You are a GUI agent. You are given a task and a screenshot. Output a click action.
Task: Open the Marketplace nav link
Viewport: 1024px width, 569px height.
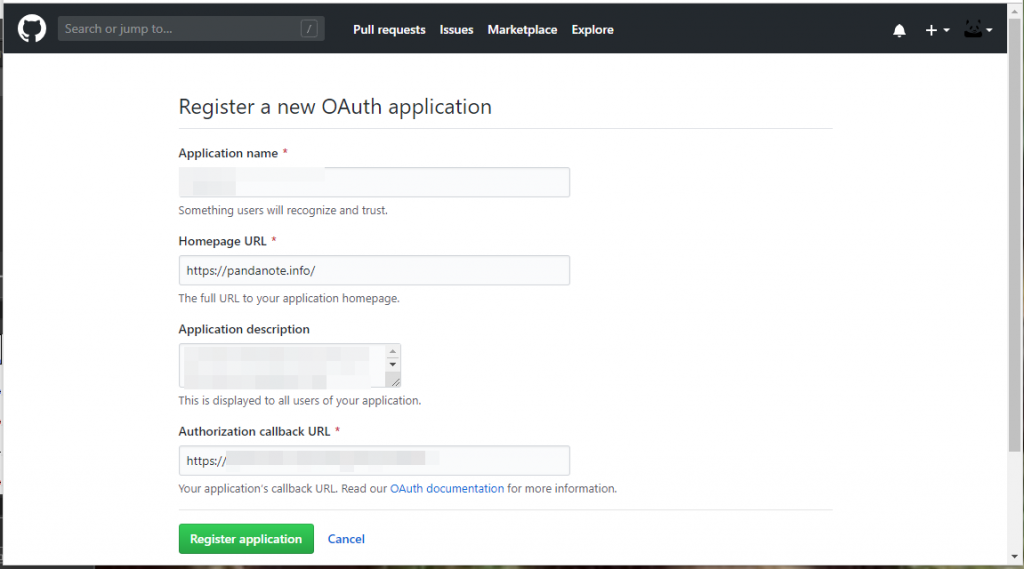522,30
